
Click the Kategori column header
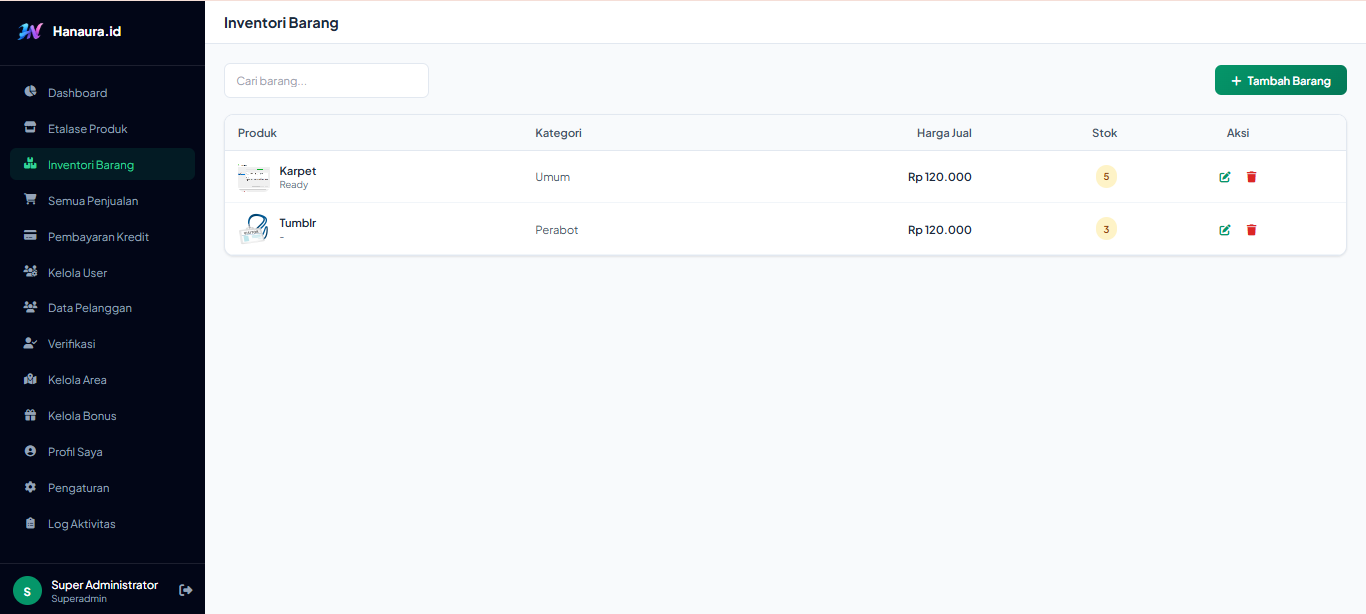click(559, 133)
